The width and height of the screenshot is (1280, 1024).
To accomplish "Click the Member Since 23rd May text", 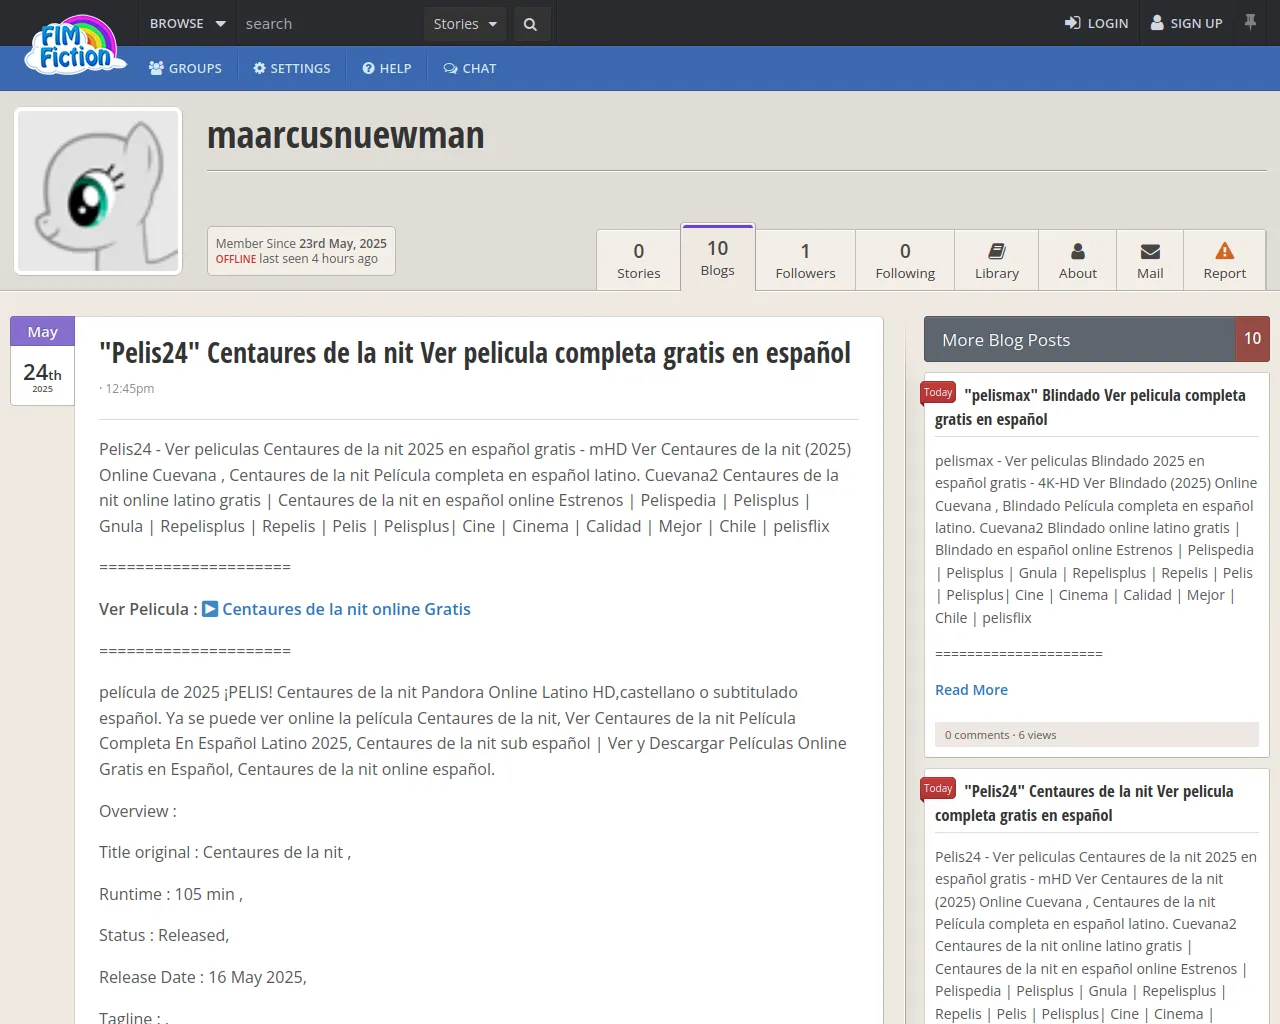I will [x=301, y=243].
